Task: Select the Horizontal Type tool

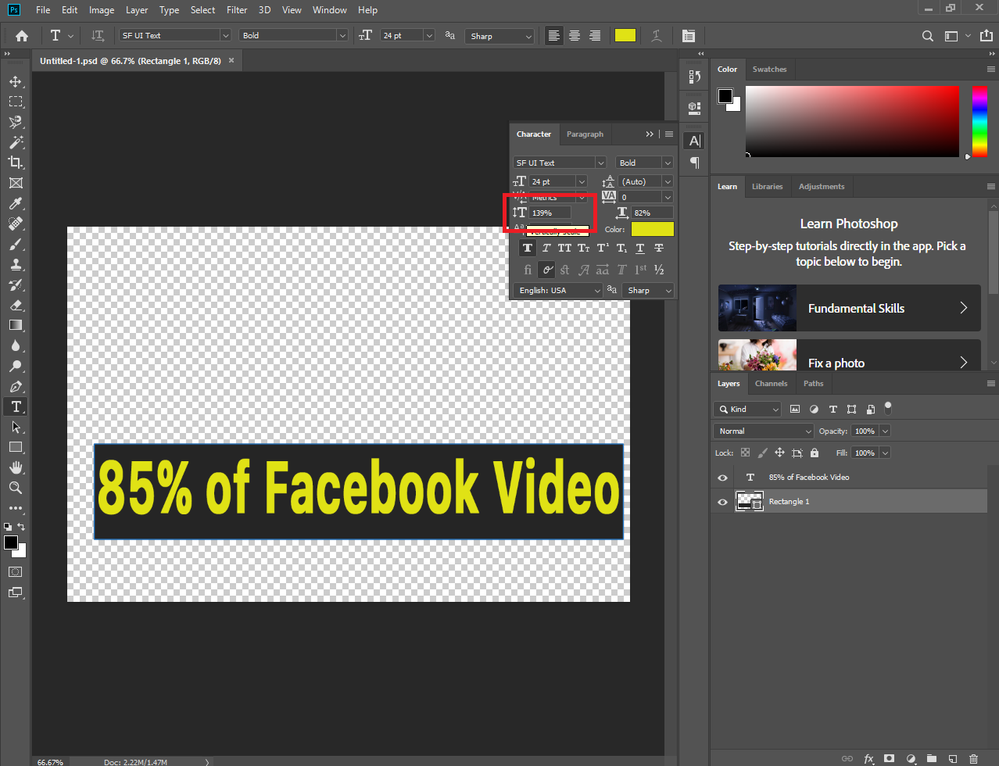Action: [15, 407]
